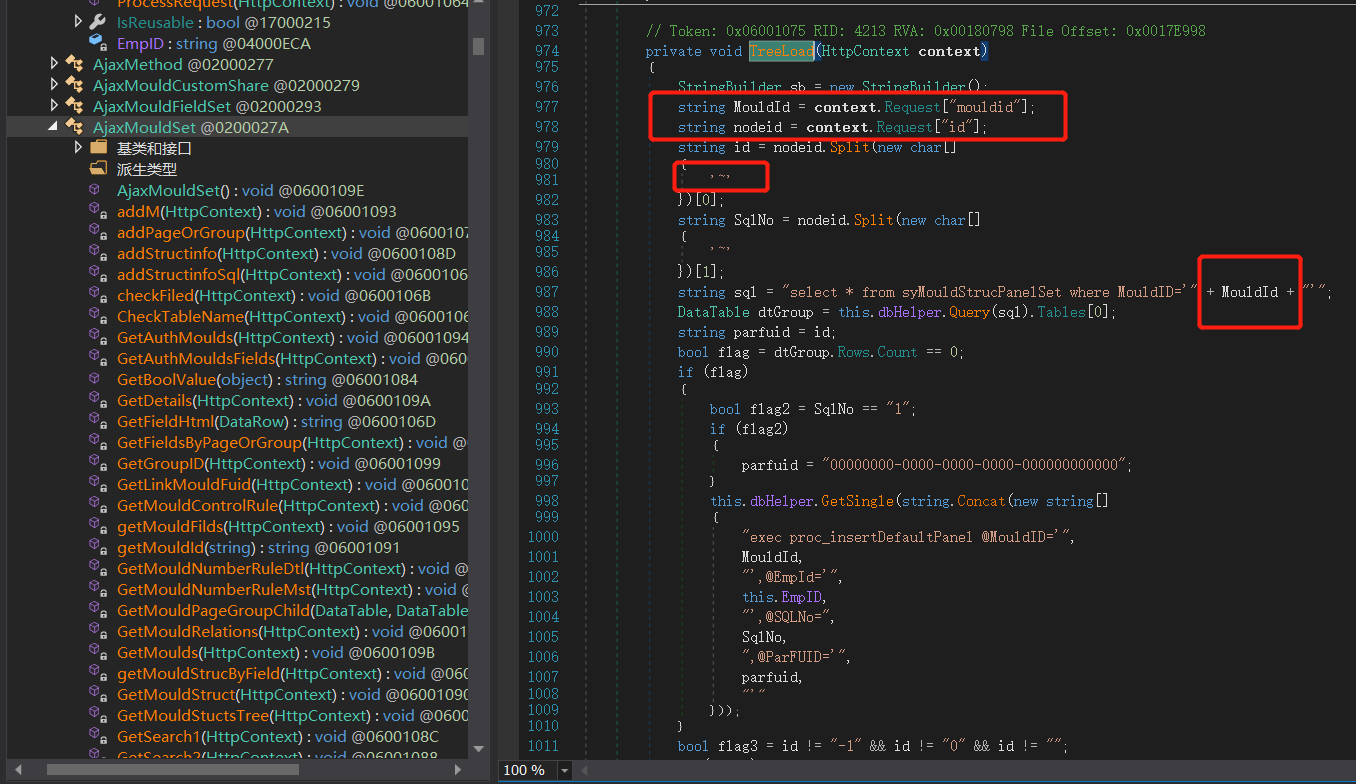Click the class icon beside AjaxMouldFieldSet
The height and width of the screenshot is (784, 1356).
tap(74, 106)
